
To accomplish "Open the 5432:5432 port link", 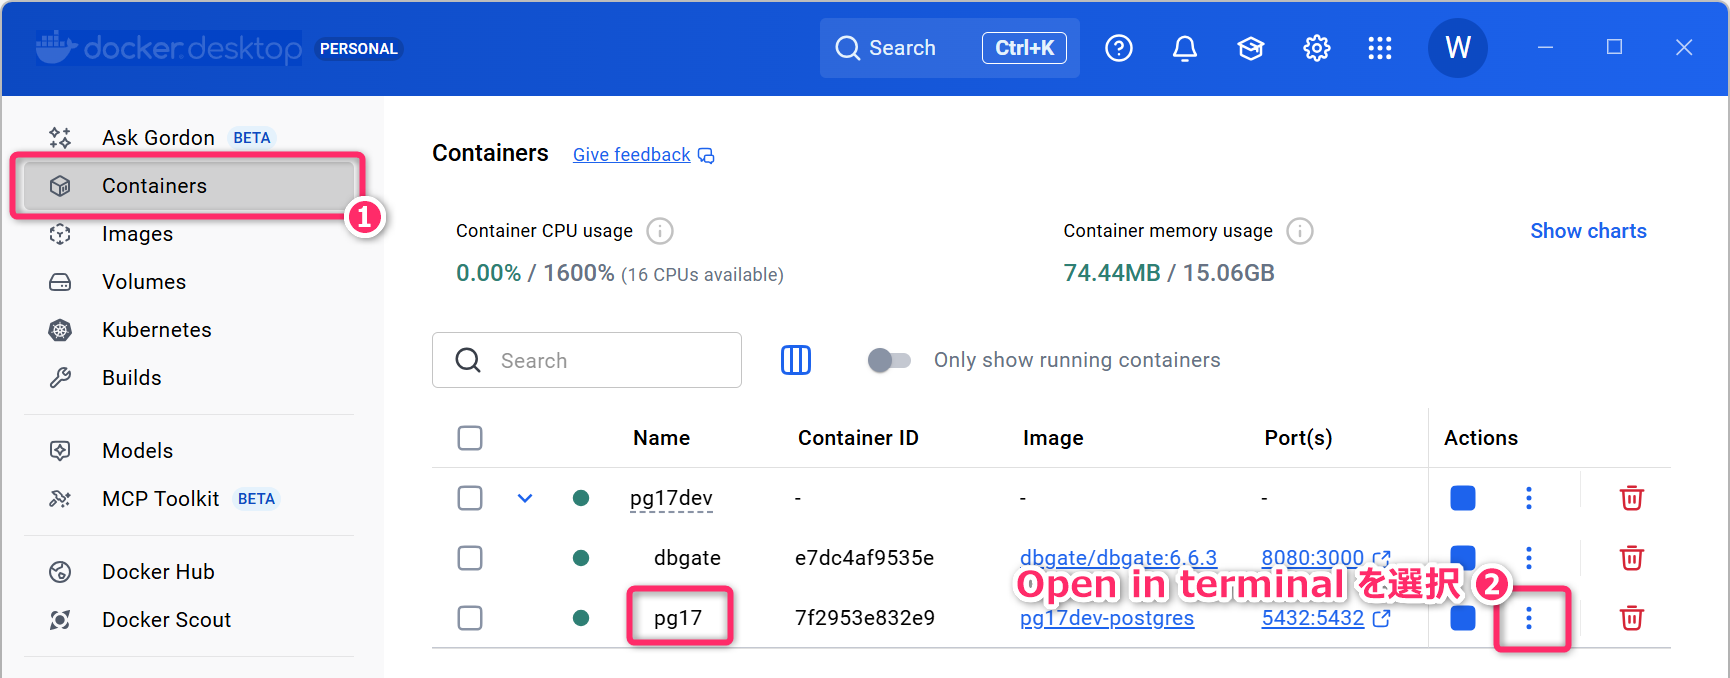I will coord(1312,618).
